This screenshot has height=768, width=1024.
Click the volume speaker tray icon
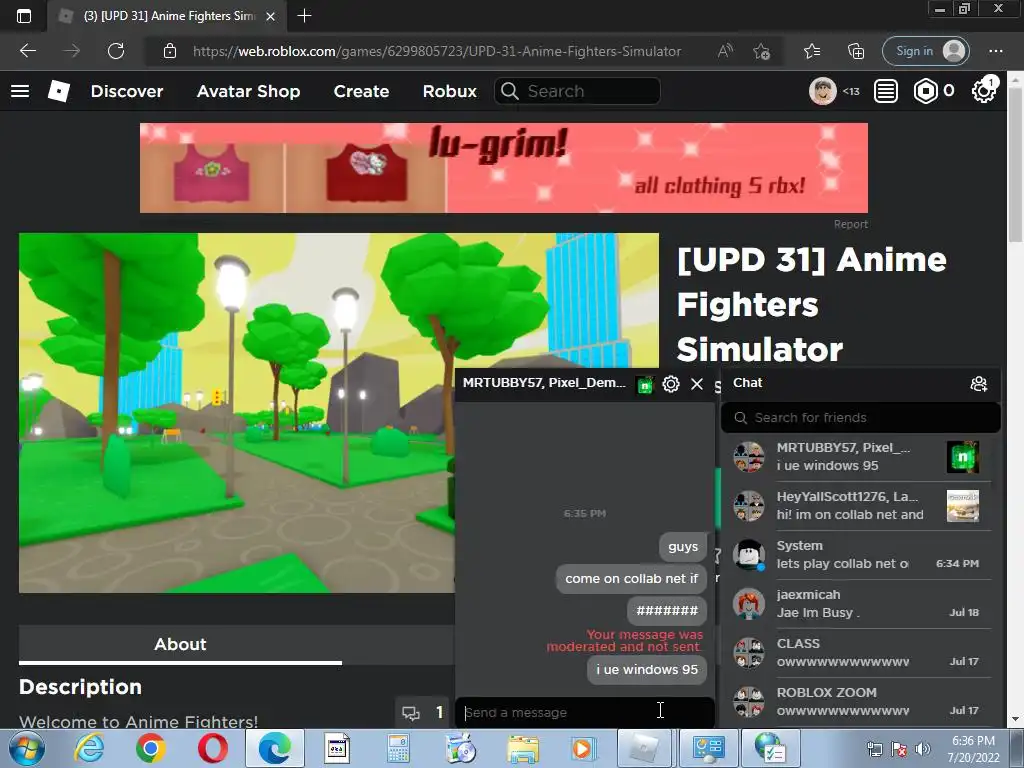(x=922, y=749)
